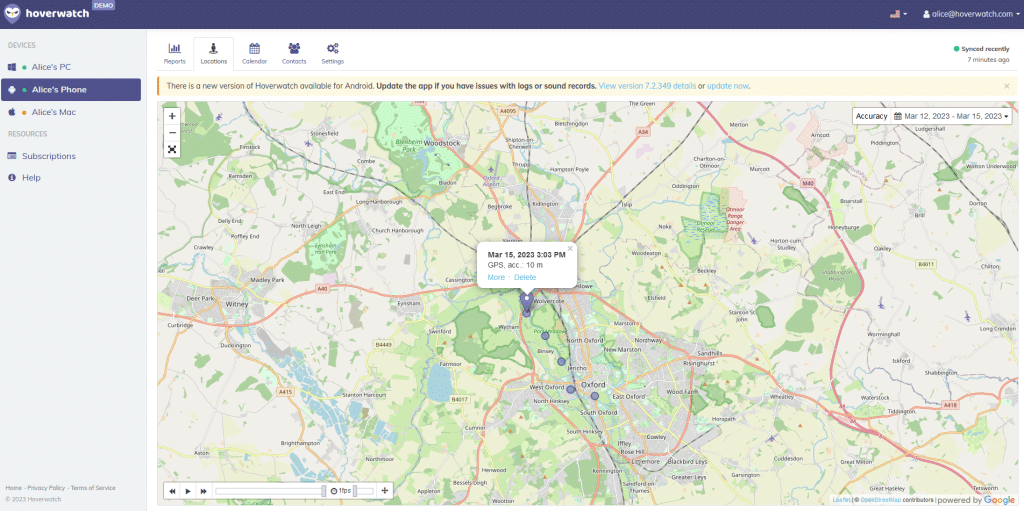1024x511 pixels.
Task: Click the Contacts people icon
Action: [294, 48]
